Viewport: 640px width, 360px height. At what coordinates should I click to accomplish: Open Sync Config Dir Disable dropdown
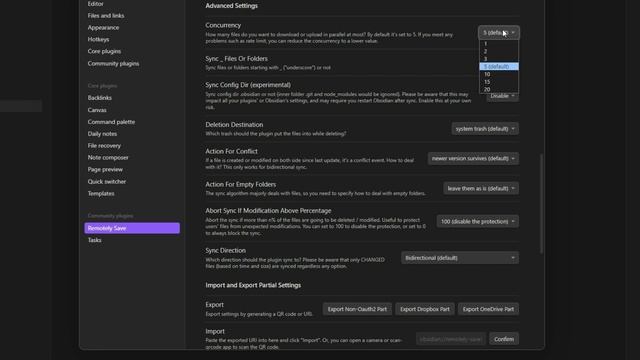click(502, 96)
